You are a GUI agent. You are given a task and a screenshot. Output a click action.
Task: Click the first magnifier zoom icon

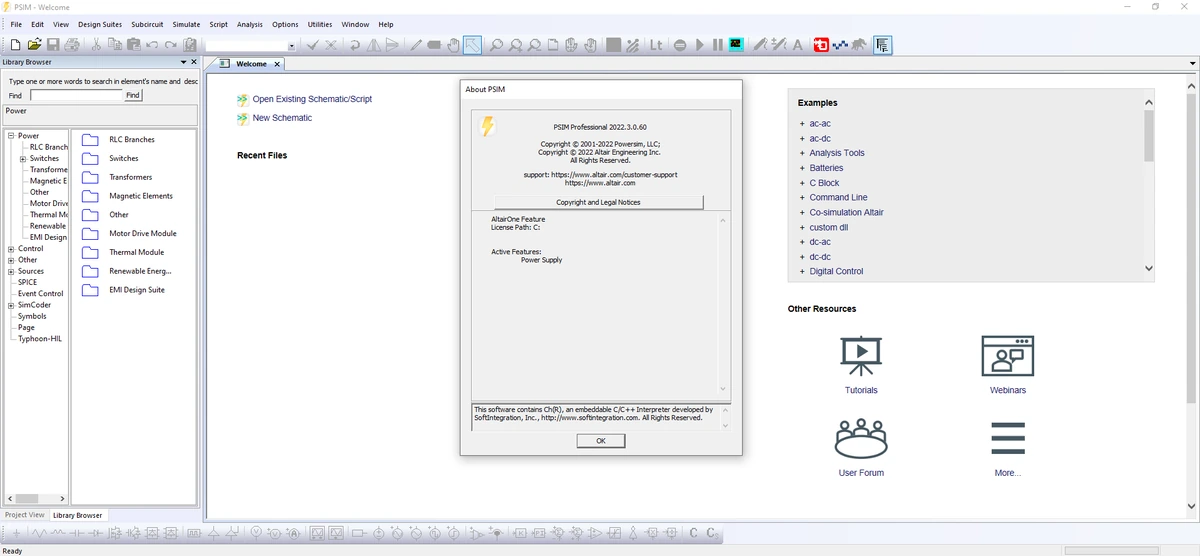tap(495, 45)
